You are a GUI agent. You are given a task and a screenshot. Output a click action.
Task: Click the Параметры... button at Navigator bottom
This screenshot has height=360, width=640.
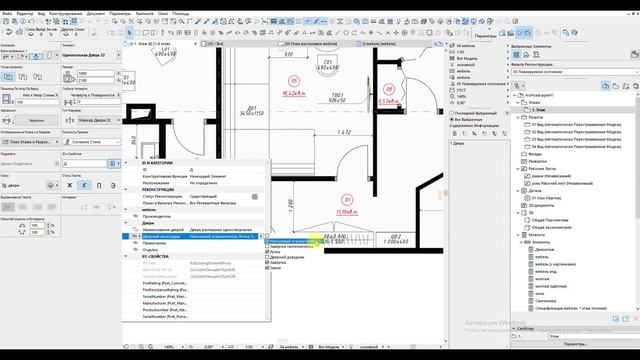pos(575,344)
